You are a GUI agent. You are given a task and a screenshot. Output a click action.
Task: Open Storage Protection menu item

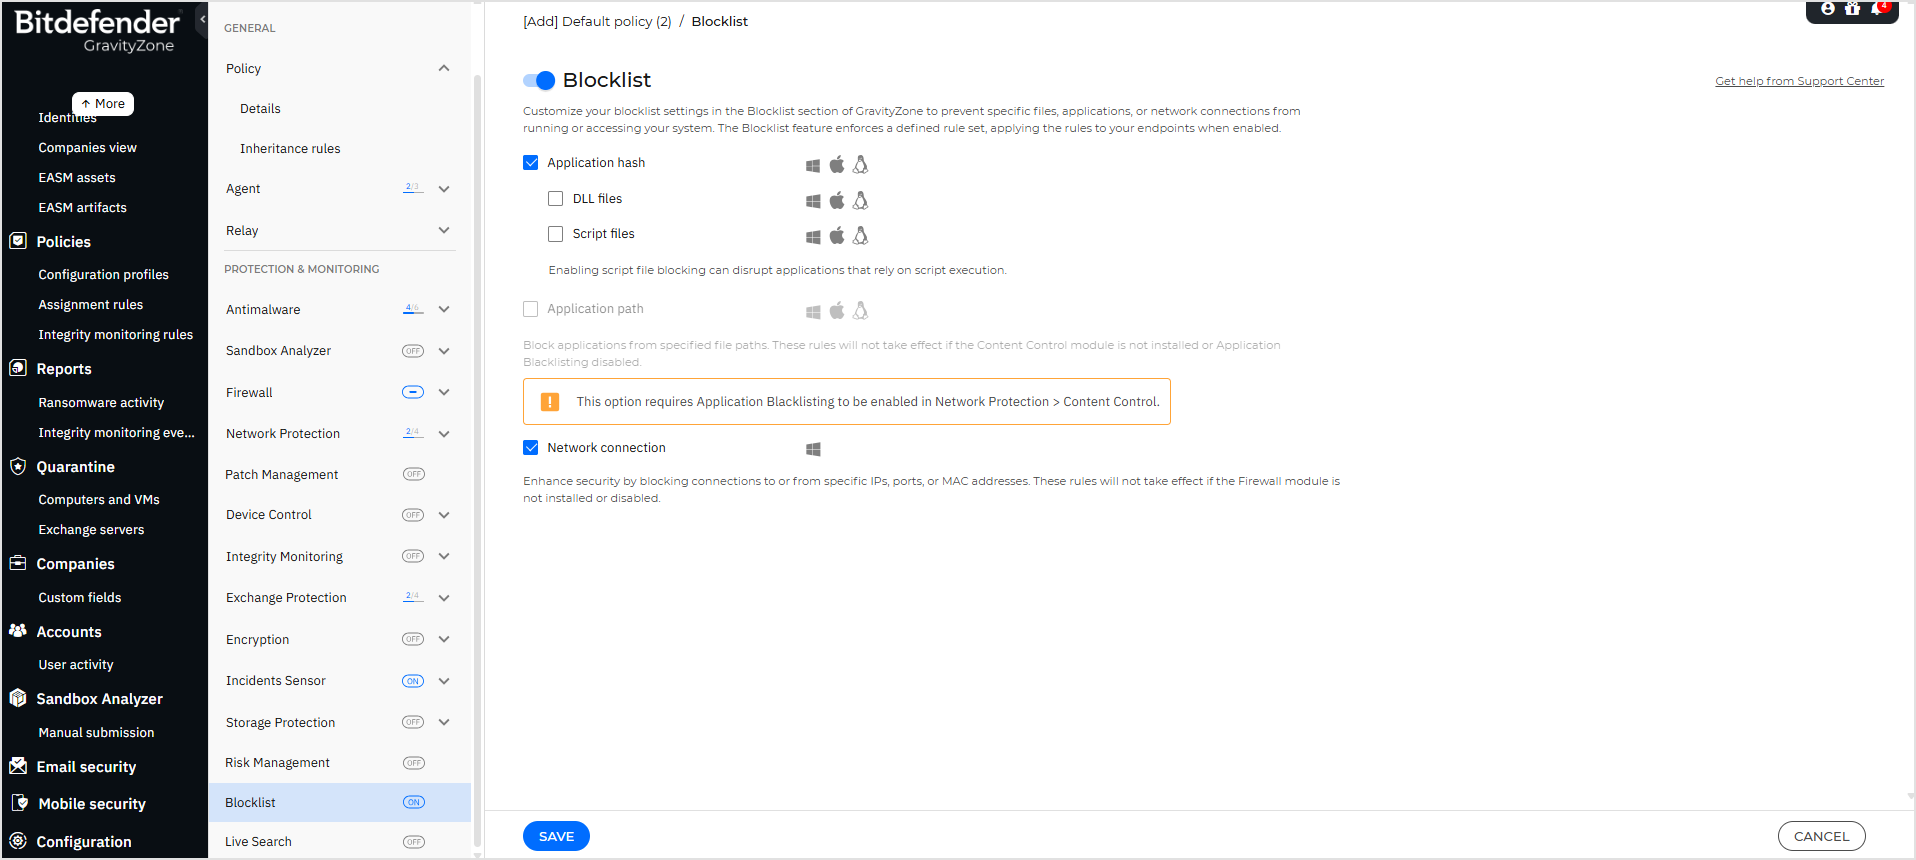pyautogui.click(x=280, y=722)
